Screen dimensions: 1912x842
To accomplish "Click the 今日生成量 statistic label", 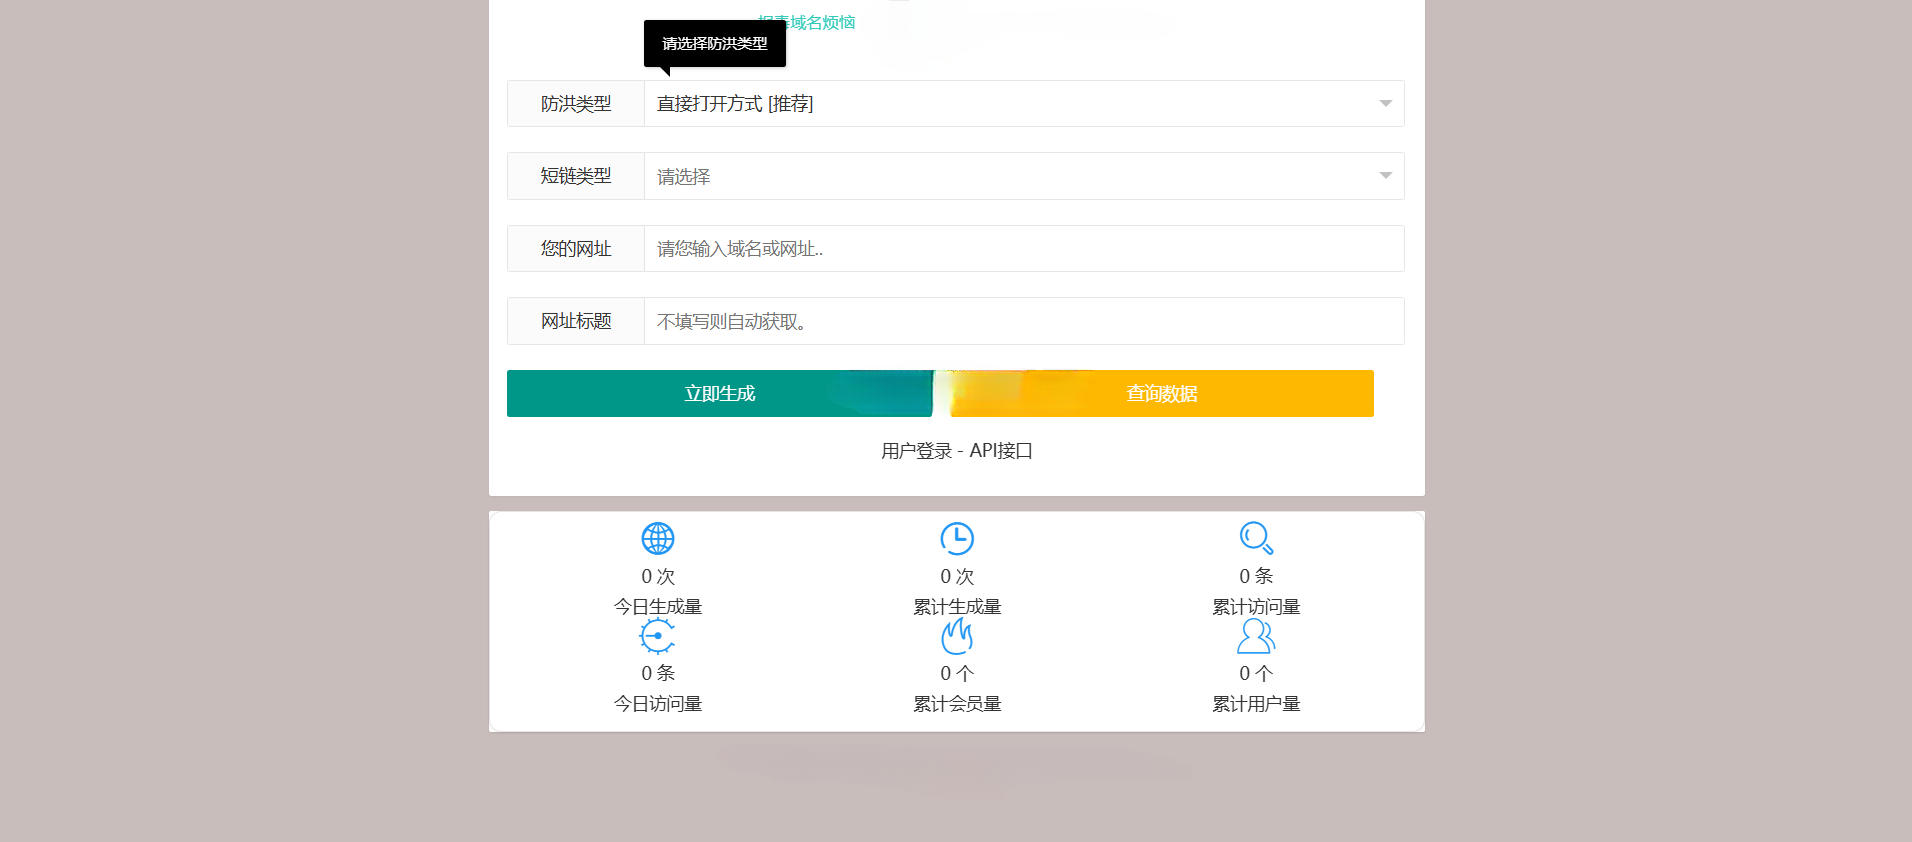I will pyautogui.click(x=657, y=607).
